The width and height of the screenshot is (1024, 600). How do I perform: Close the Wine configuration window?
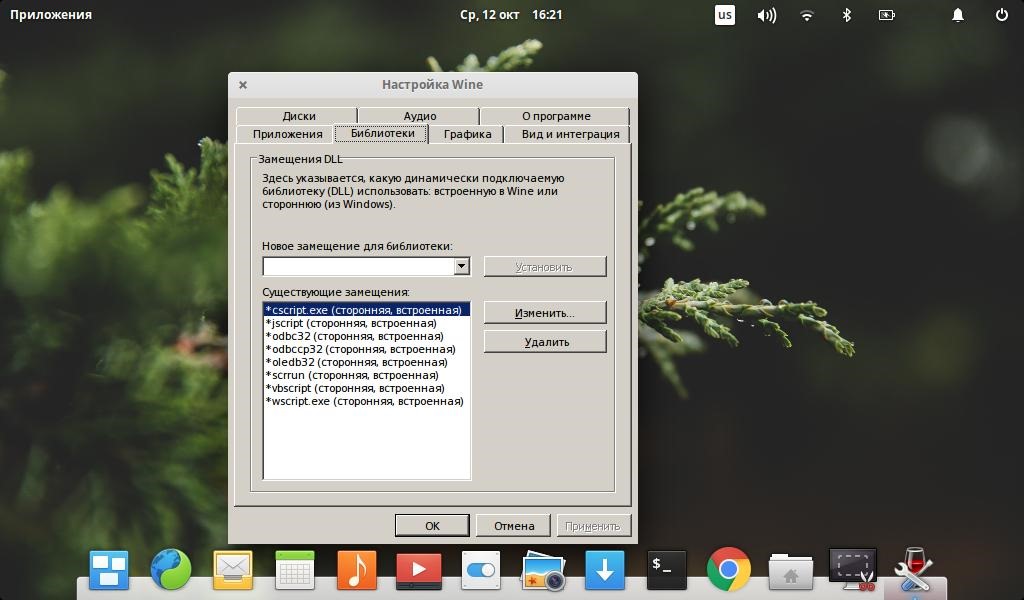[x=243, y=85]
